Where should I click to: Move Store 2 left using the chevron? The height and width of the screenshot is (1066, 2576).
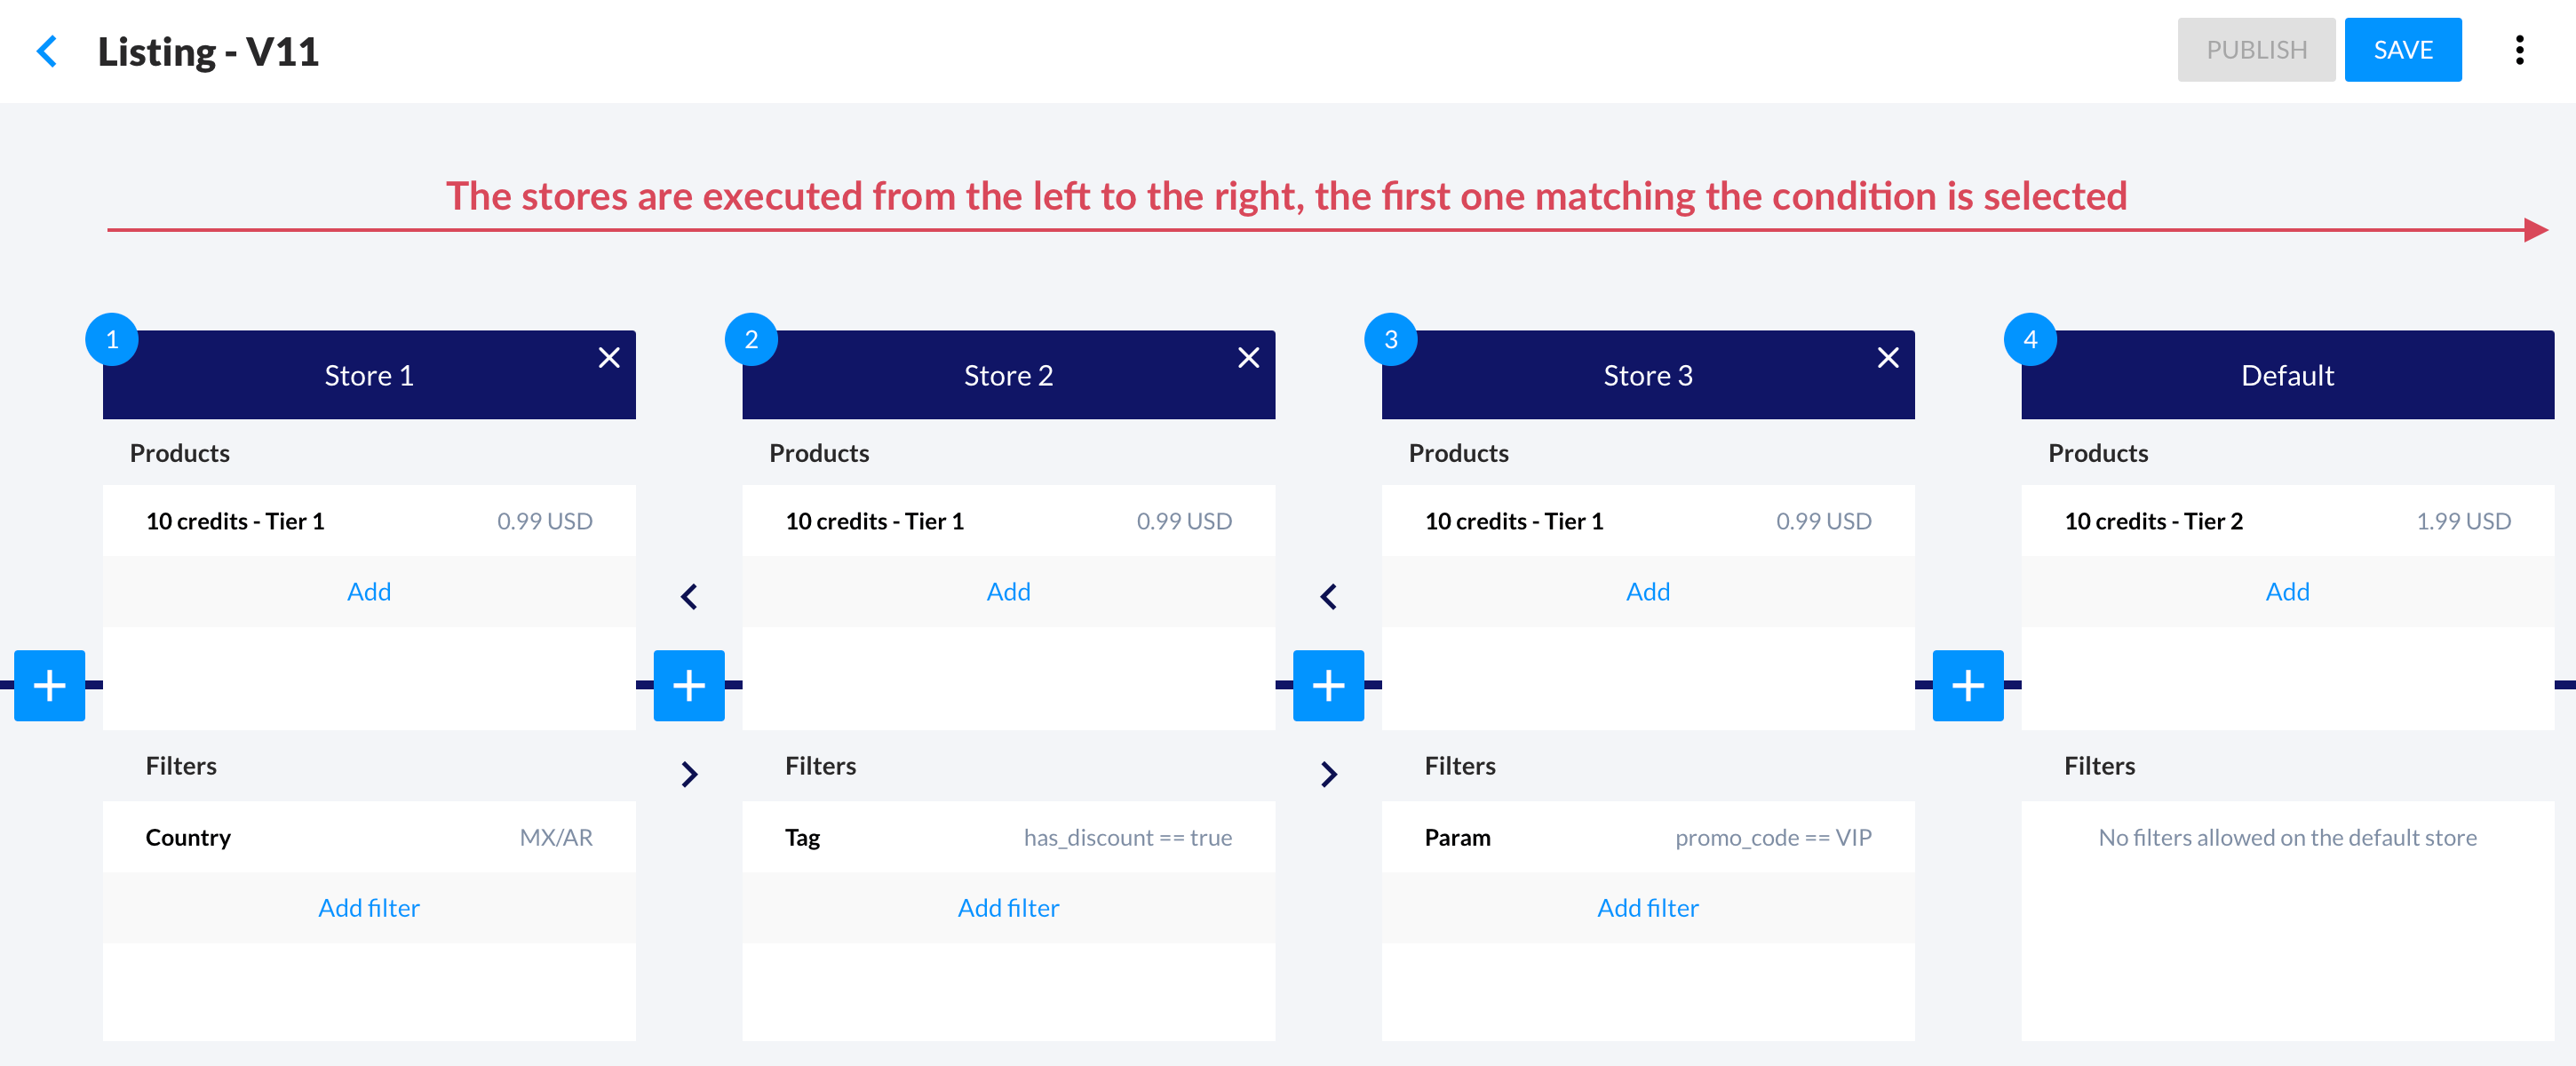[689, 597]
